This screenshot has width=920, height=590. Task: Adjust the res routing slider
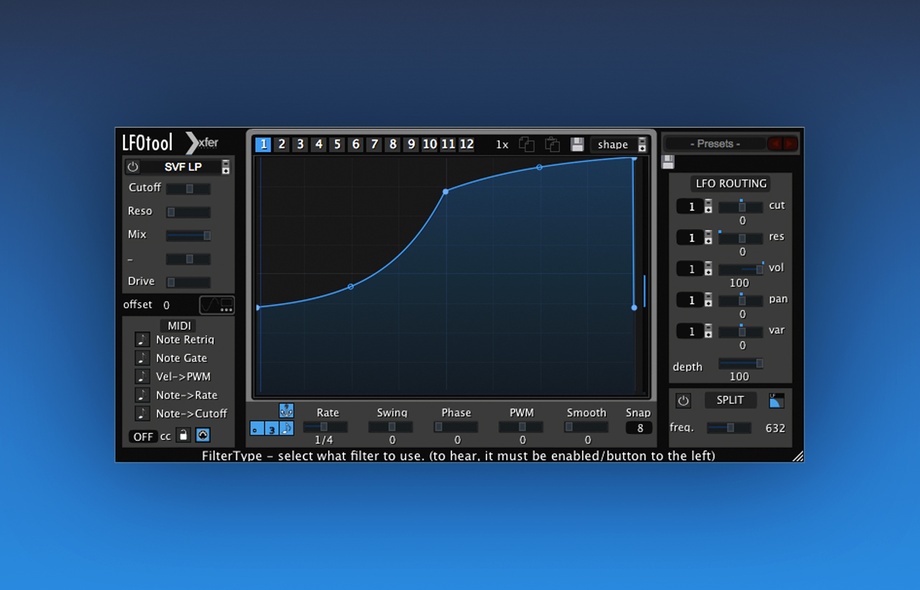click(741, 238)
